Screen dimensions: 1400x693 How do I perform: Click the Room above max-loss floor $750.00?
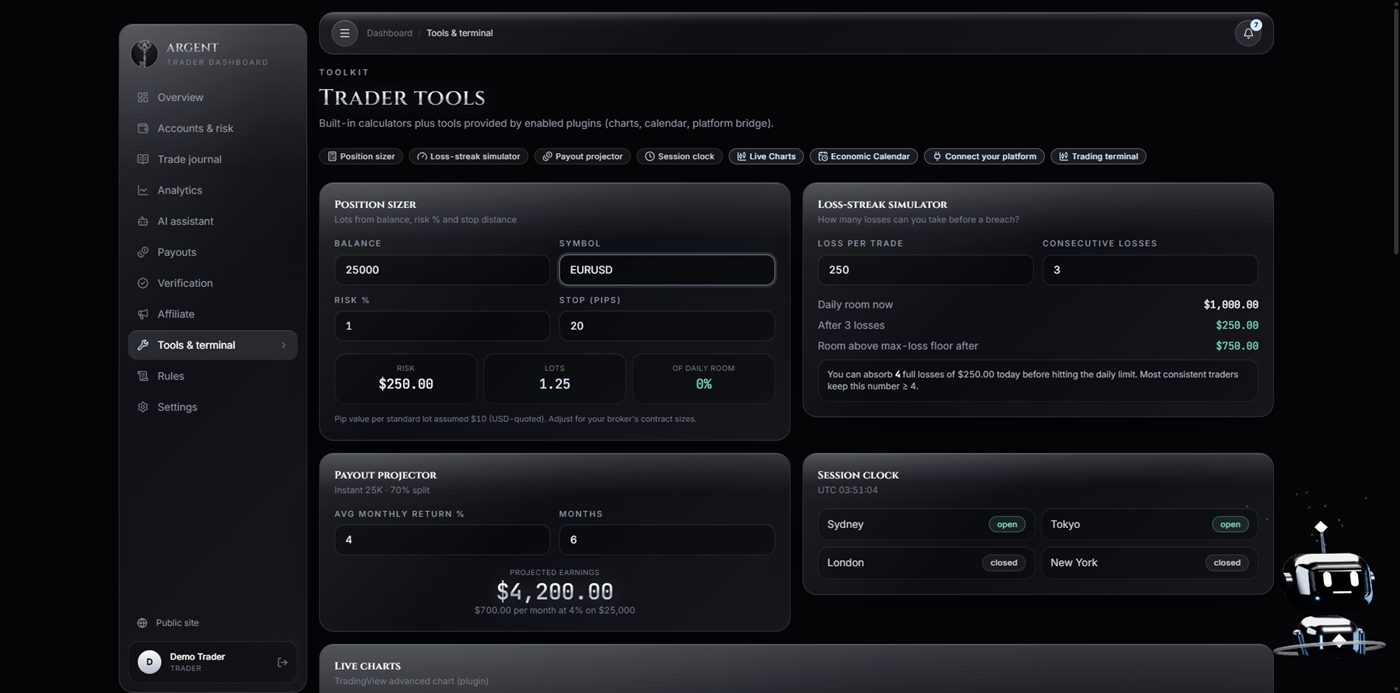pos(1237,346)
